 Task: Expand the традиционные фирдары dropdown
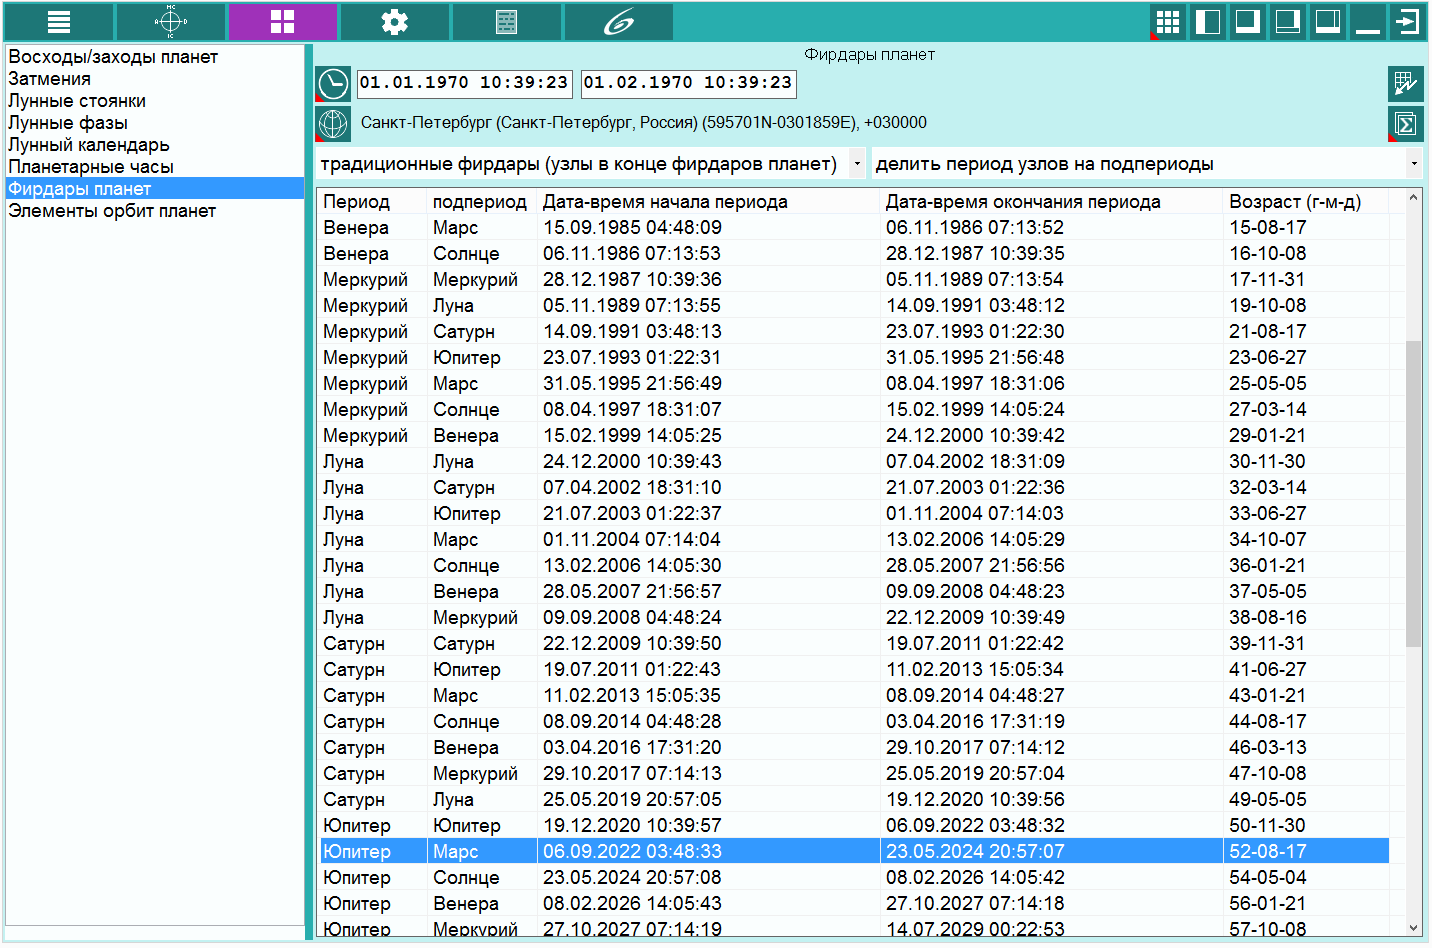pos(857,164)
